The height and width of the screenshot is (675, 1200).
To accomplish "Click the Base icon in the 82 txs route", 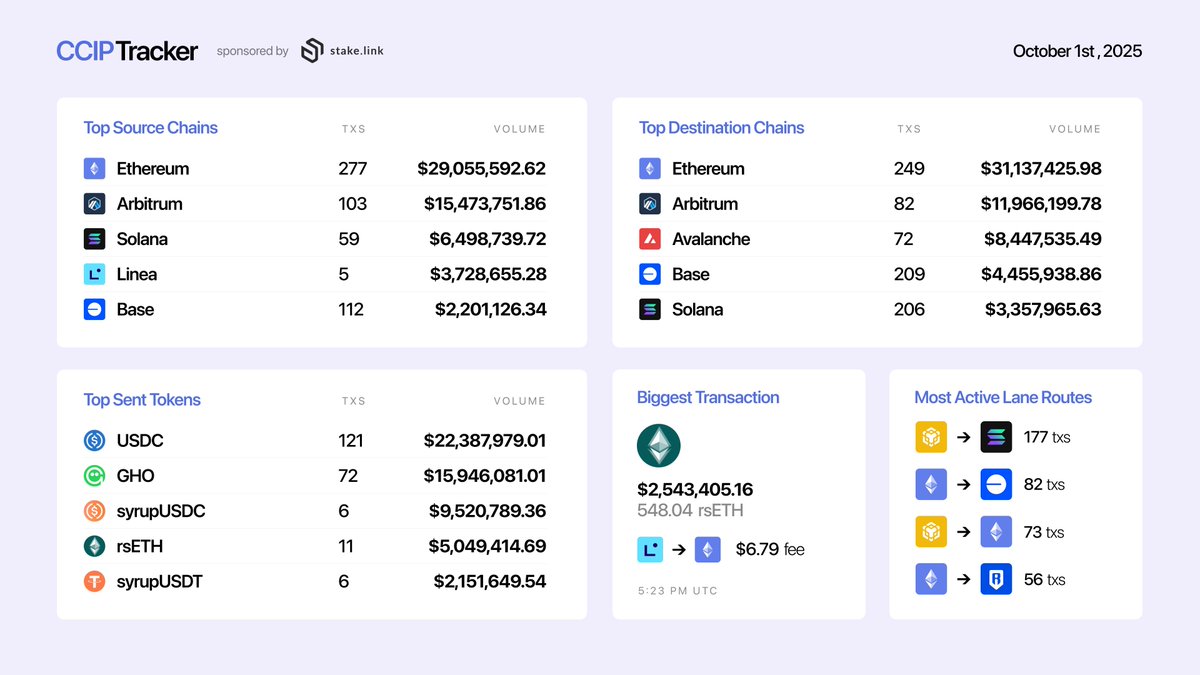I will 996,484.
